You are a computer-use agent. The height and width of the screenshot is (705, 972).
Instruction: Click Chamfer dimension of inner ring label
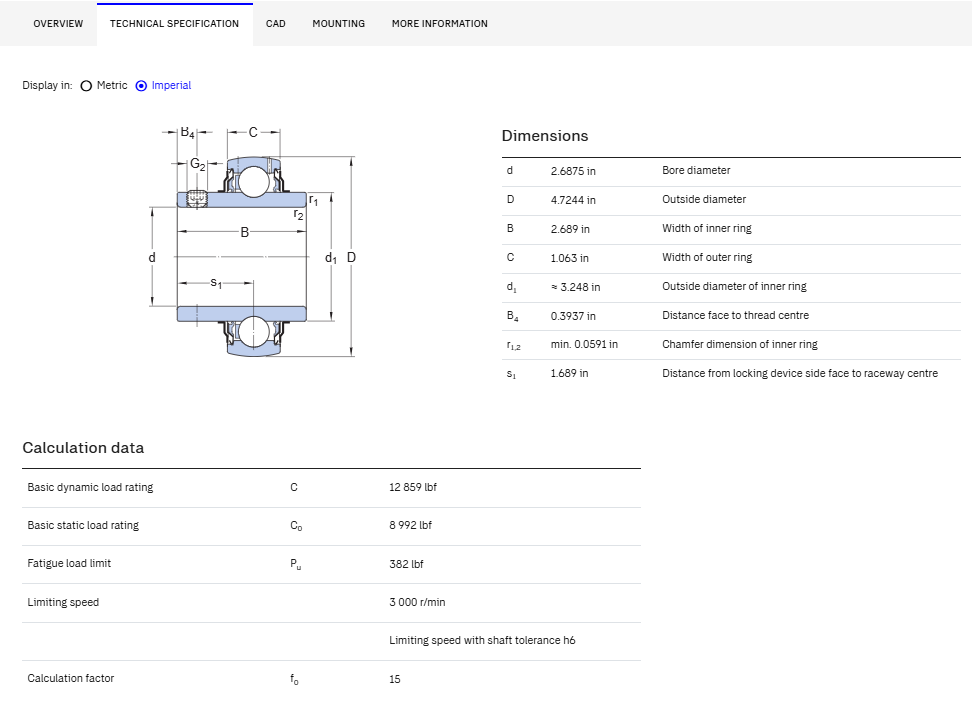tap(740, 344)
